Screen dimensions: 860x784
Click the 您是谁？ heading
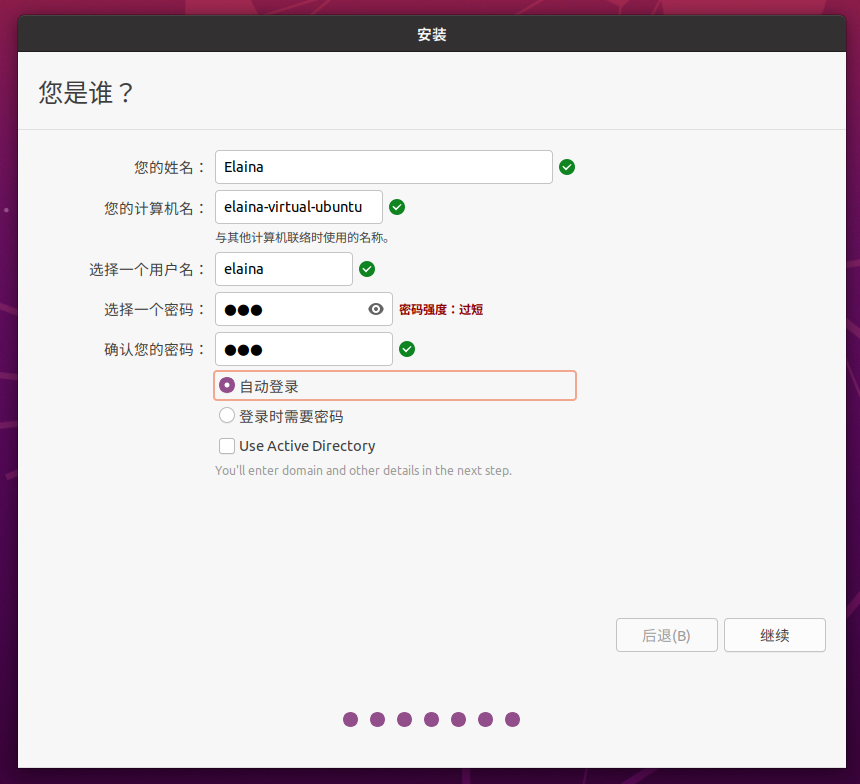pos(86,92)
